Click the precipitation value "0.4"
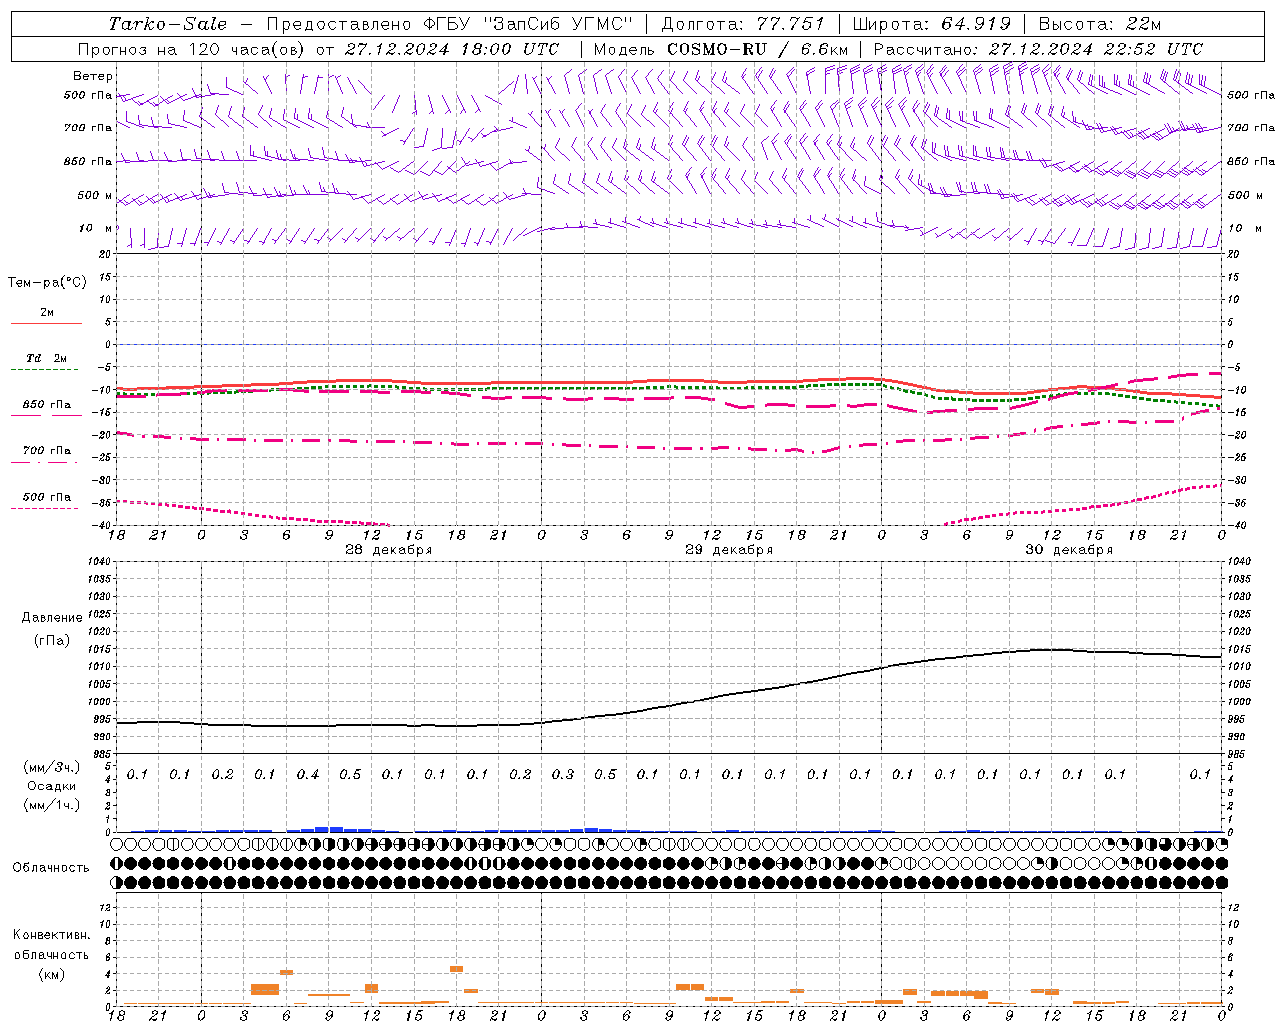Image resolution: width=1280 pixels, height=1024 pixels. tap(308, 775)
